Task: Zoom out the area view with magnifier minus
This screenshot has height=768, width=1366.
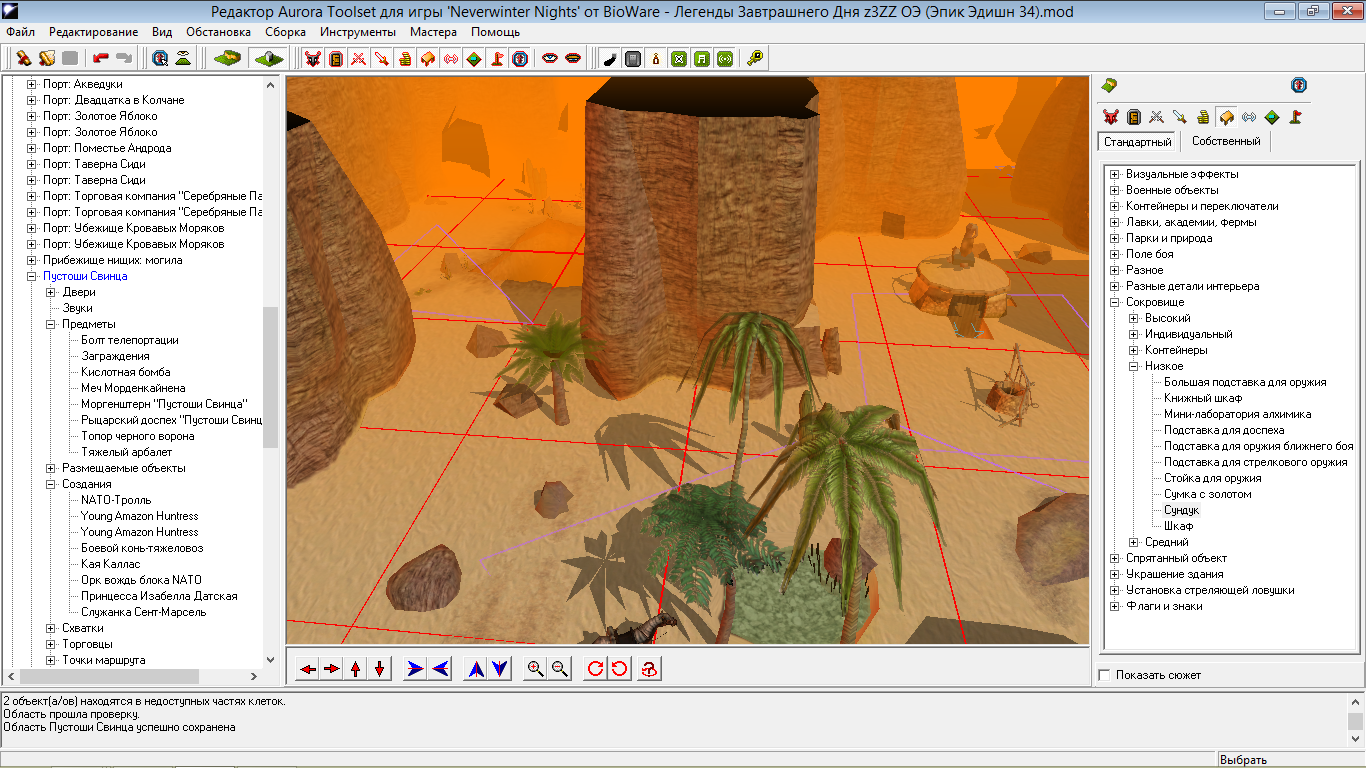Action: (x=560, y=669)
